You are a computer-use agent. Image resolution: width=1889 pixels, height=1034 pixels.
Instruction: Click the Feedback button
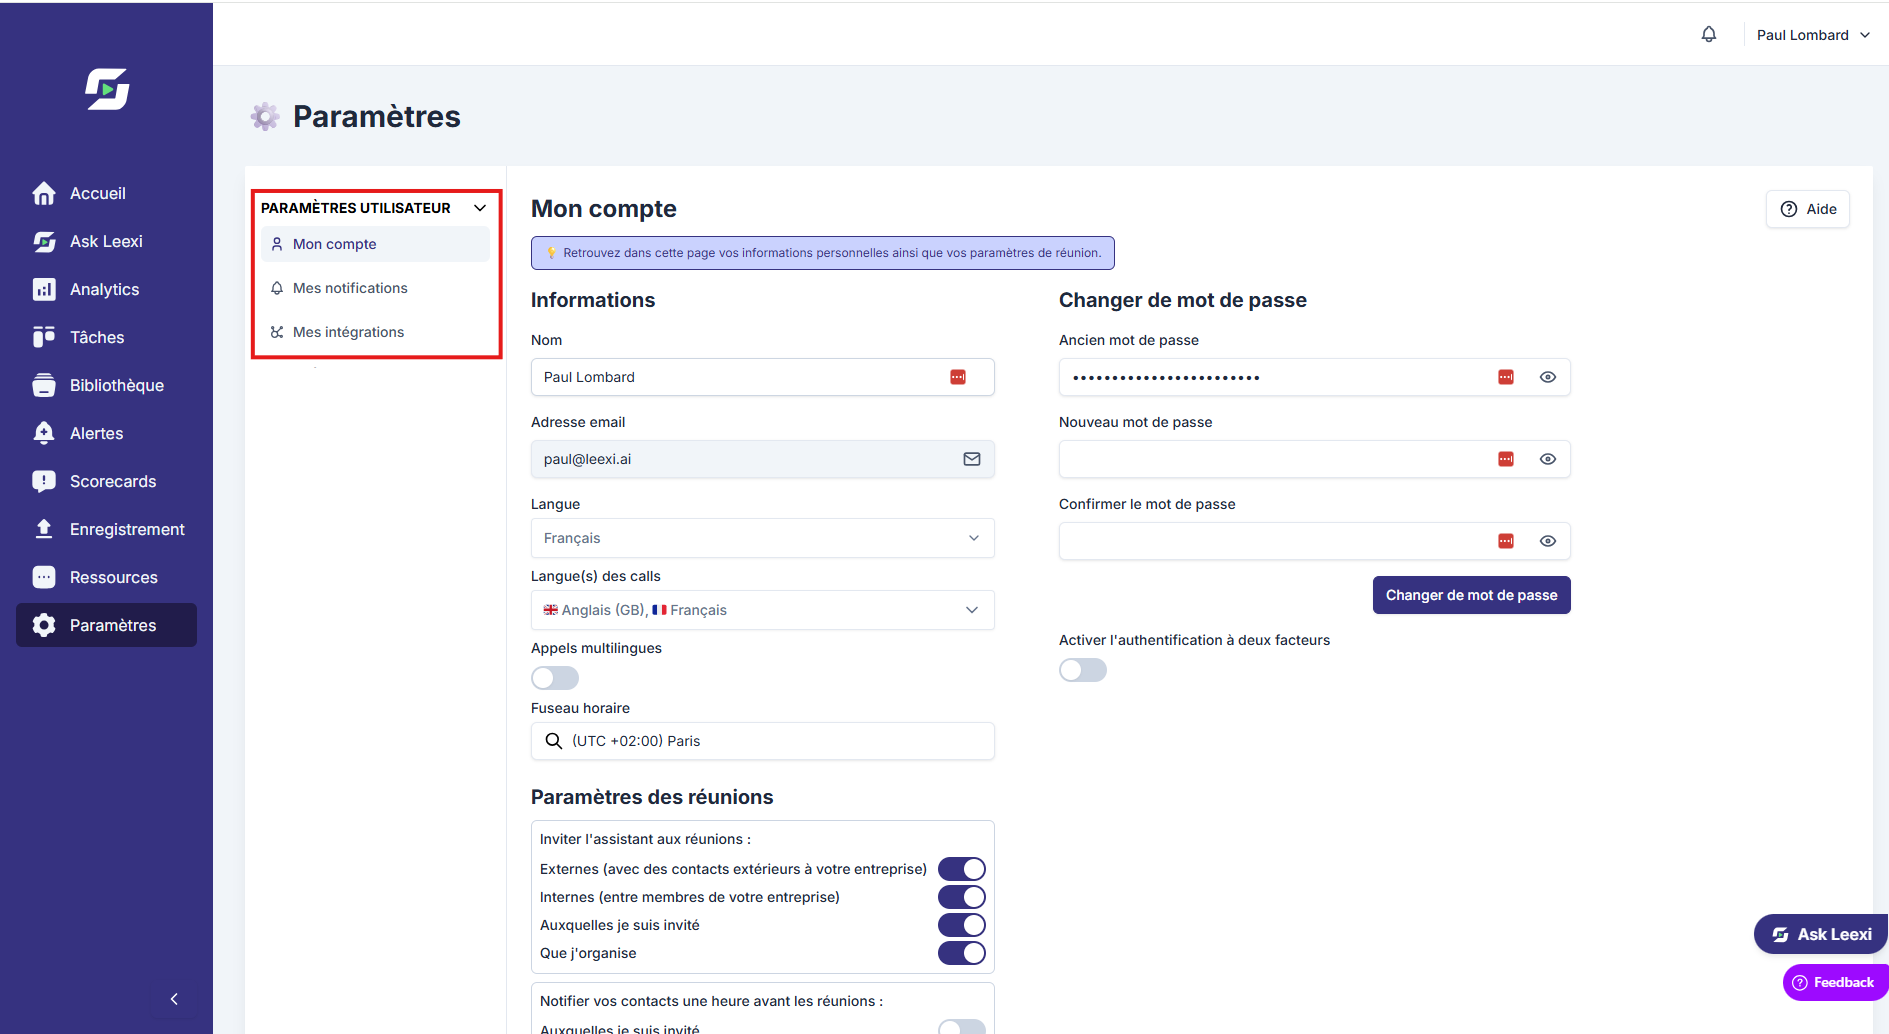coord(1835,982)
